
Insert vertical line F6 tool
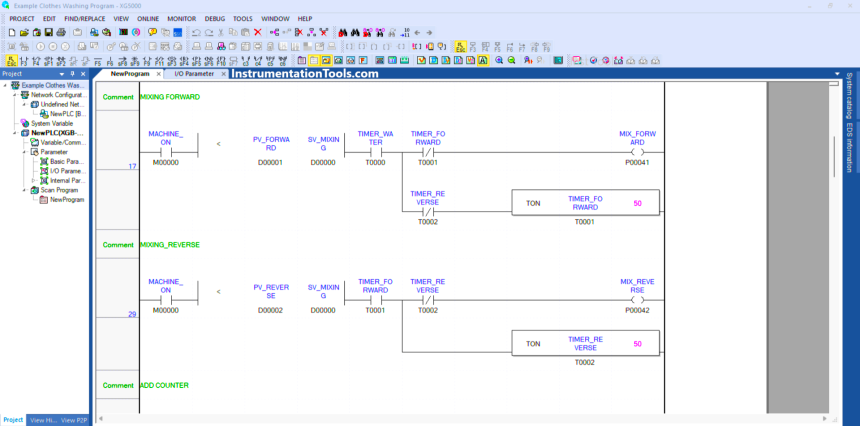point(110,60)
